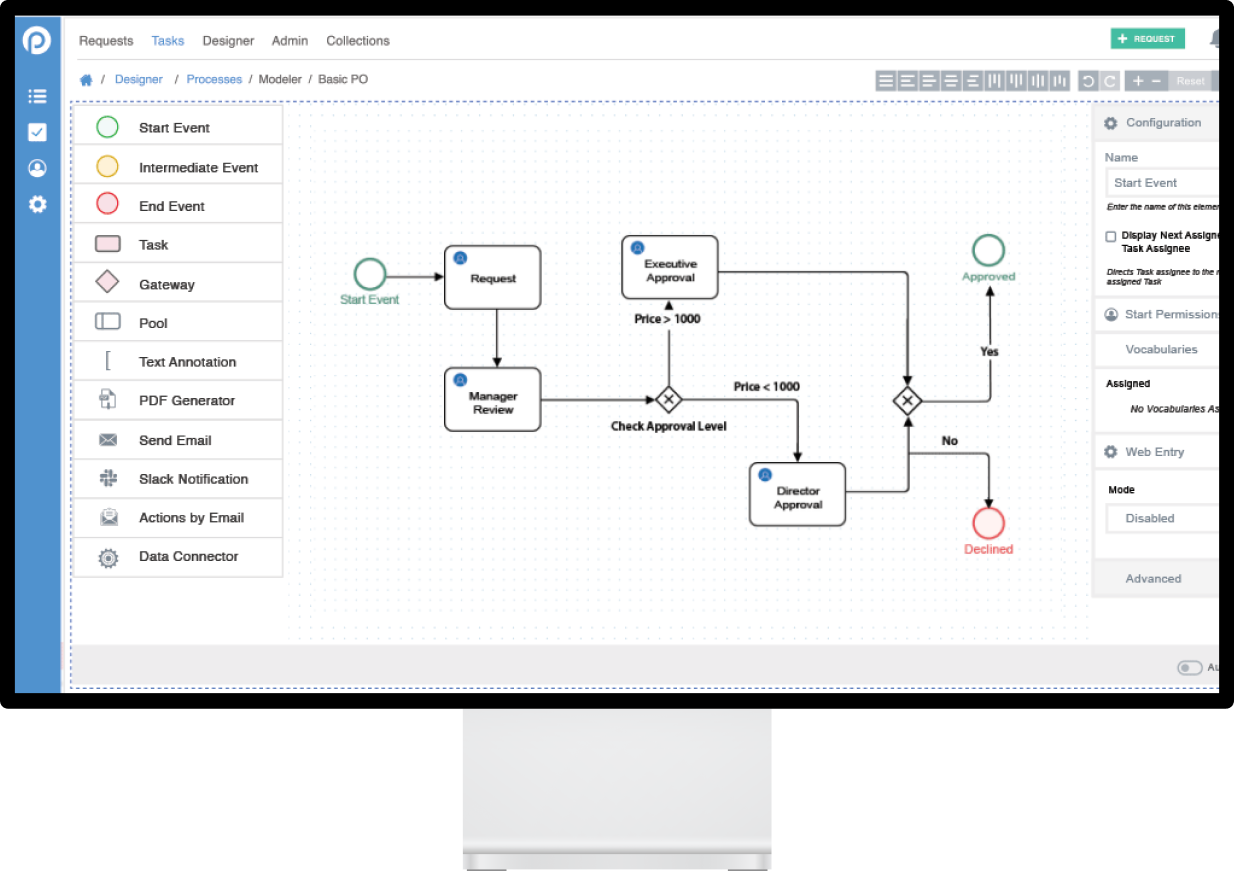Click the Undo icon in the modeler toolbar
This screenshot has width=1234, height=871.
[1087, 81]
